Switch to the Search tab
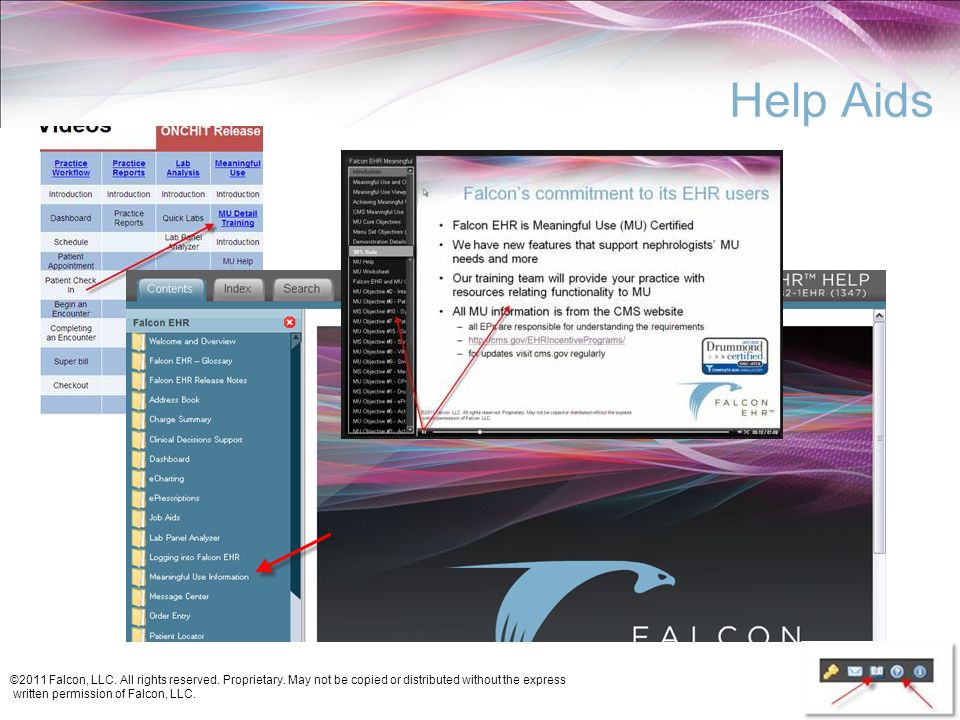The image size is (960, 720). pos(301,289)
